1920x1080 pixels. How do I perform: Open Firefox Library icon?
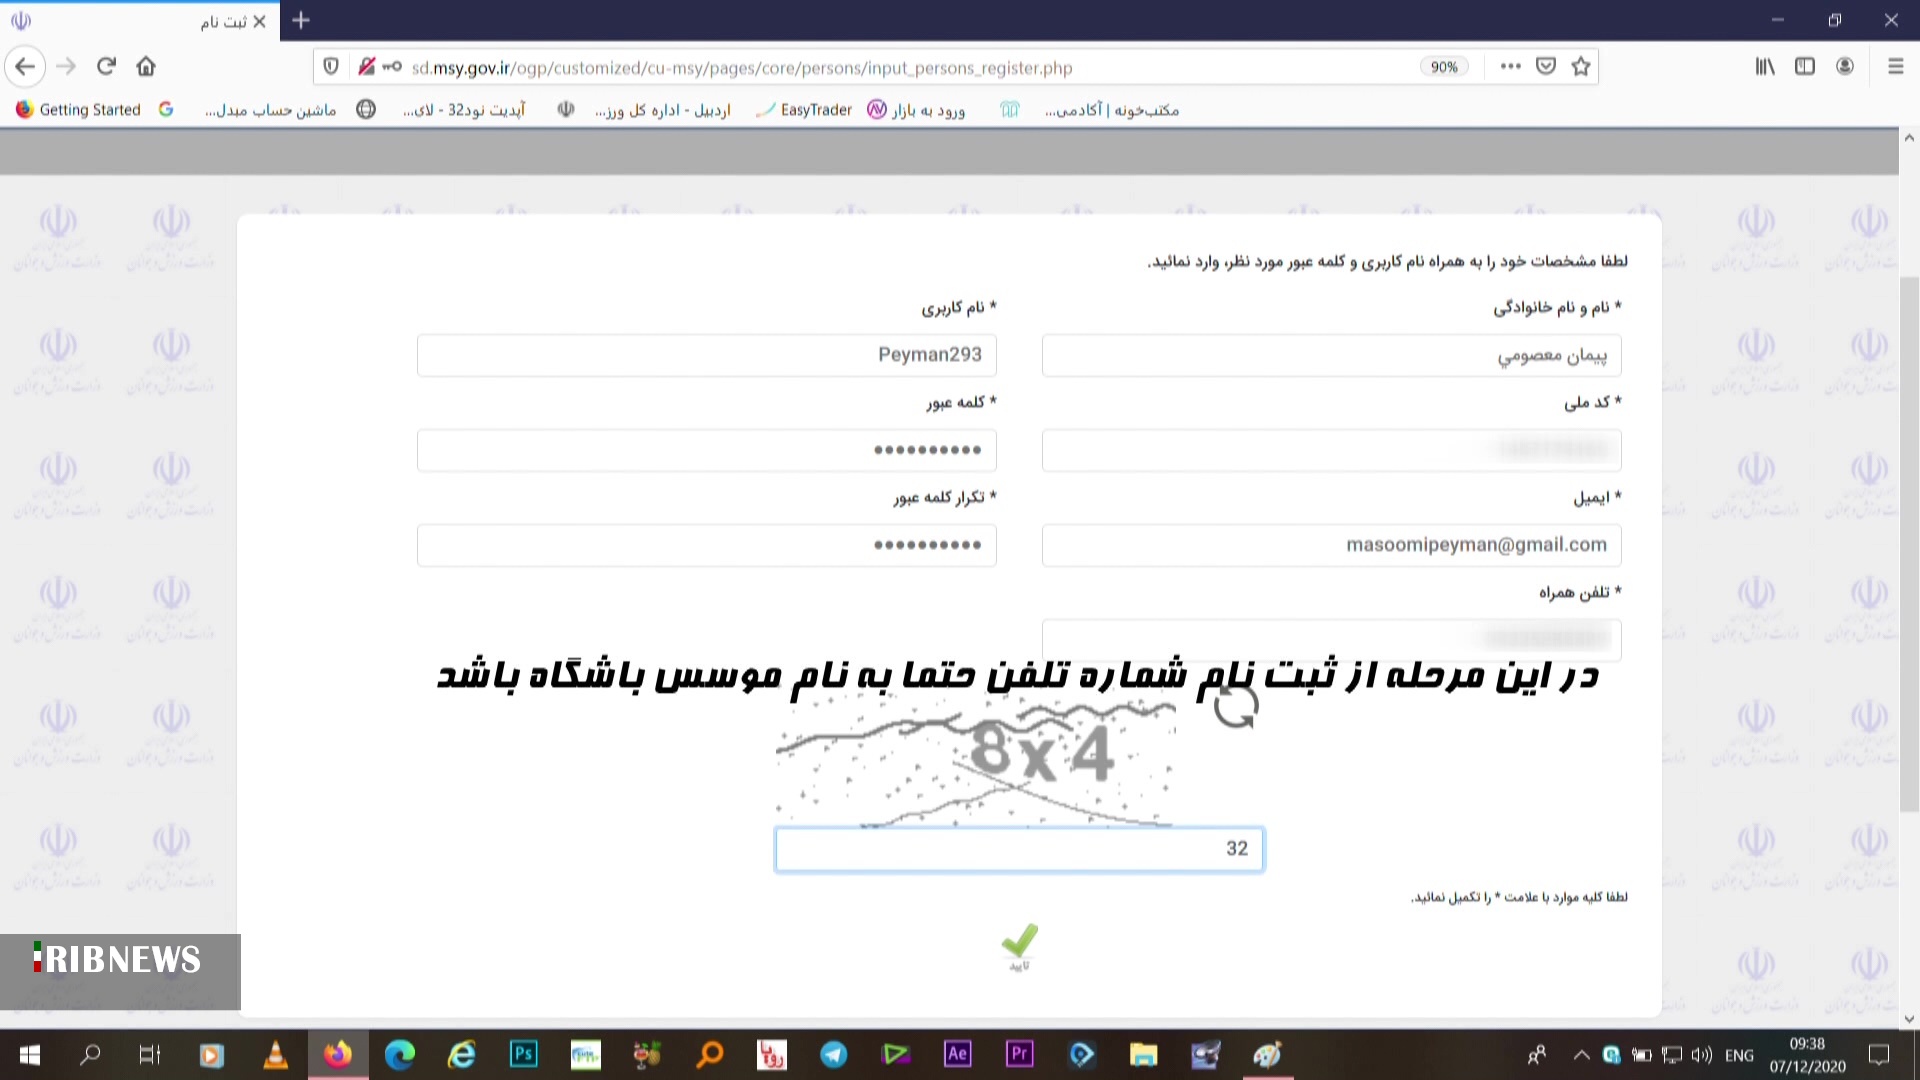click(x=1764, y=66)
